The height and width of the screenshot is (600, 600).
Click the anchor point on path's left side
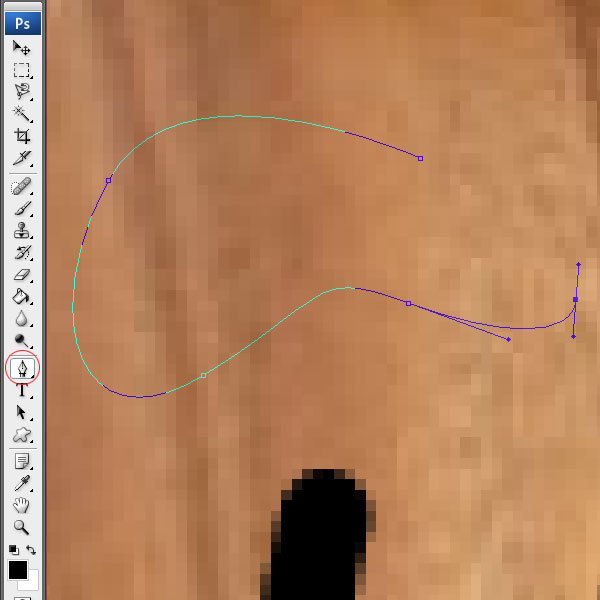(109, 180)
